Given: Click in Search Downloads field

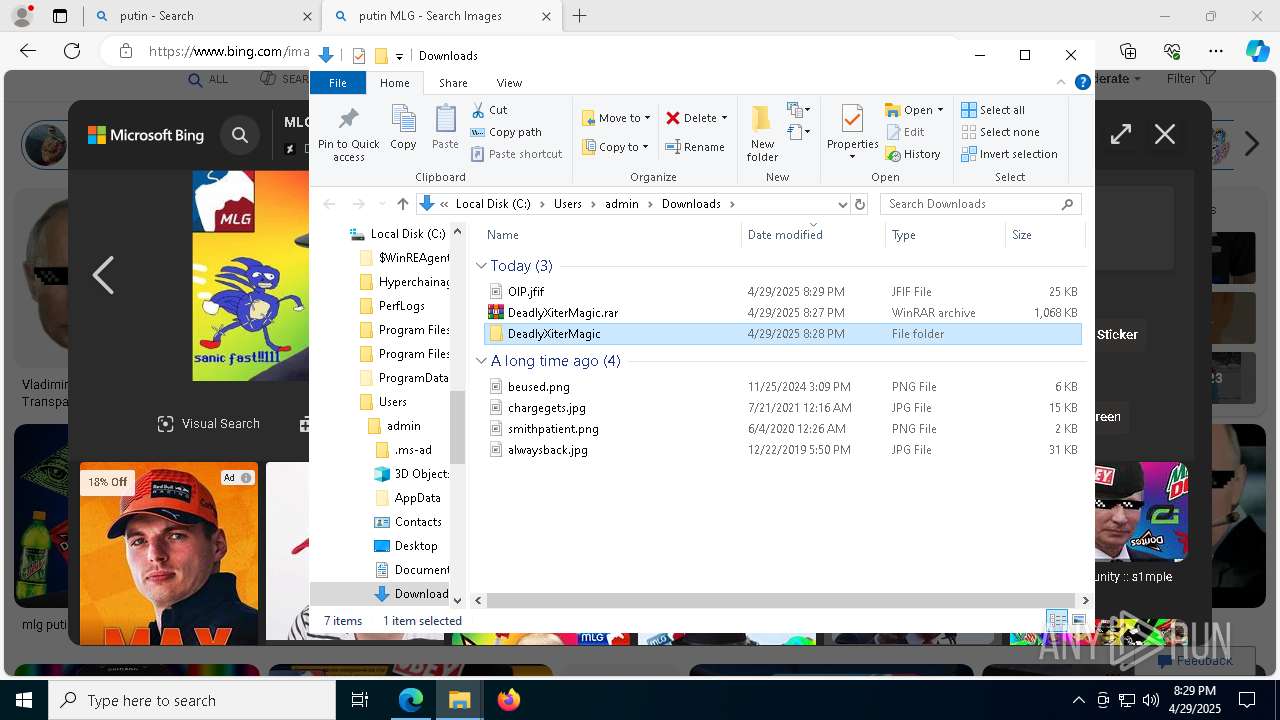Looking at the screenshot, I should click(x=980, y=204).
